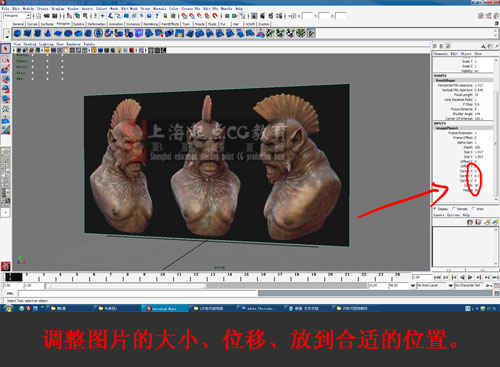Click the create new layer icon
This screenshot has height=367, width=500.
click(487, 222)
